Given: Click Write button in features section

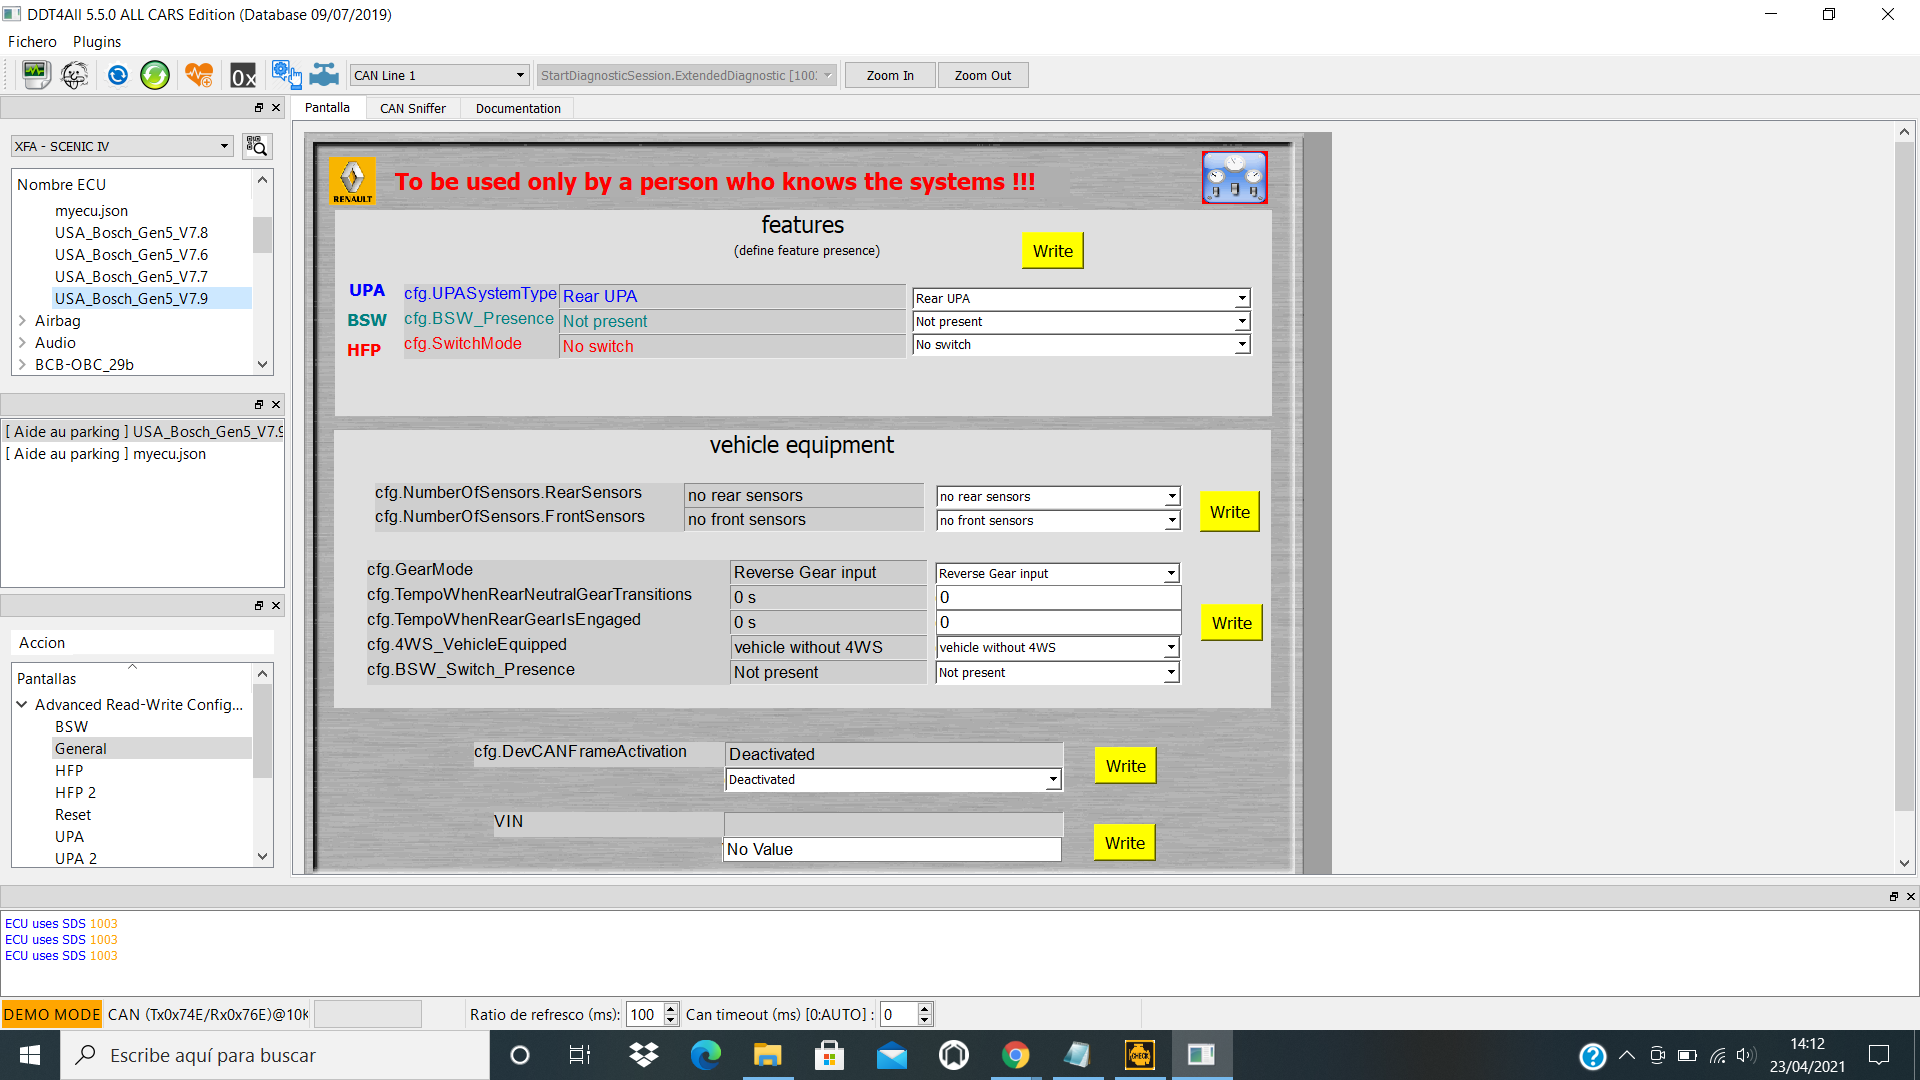Looking at the screenshot, I should coord(1052,251).
